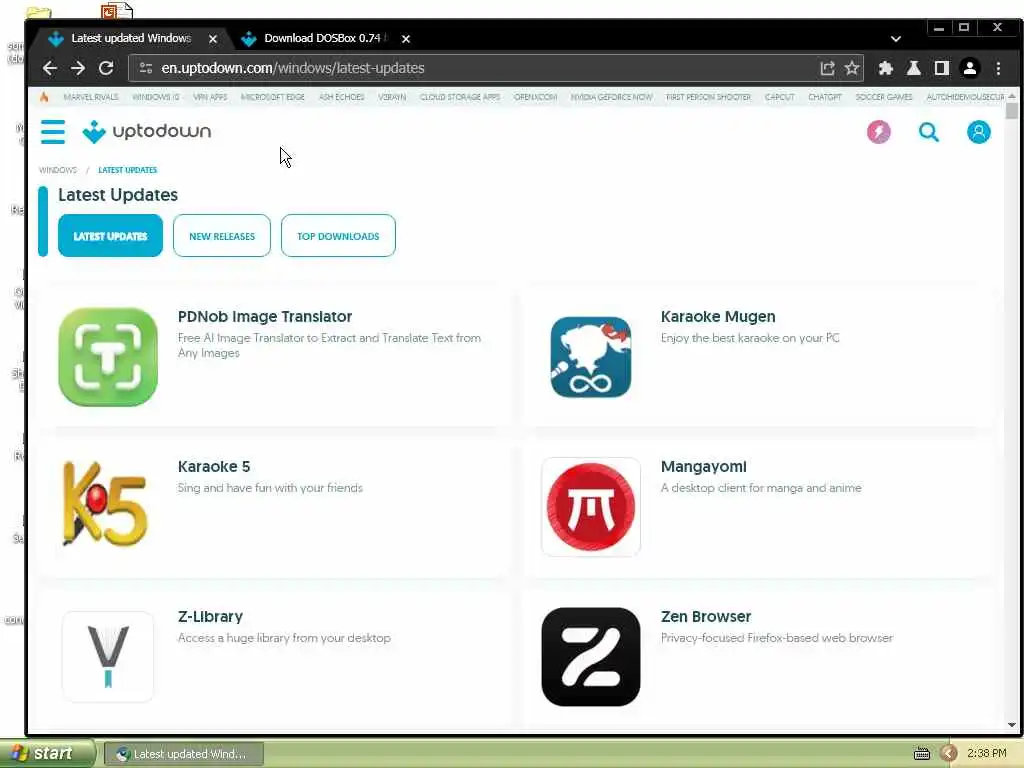
Task: Select the Latest updated Windows tab
Action: tap(131, 39)
